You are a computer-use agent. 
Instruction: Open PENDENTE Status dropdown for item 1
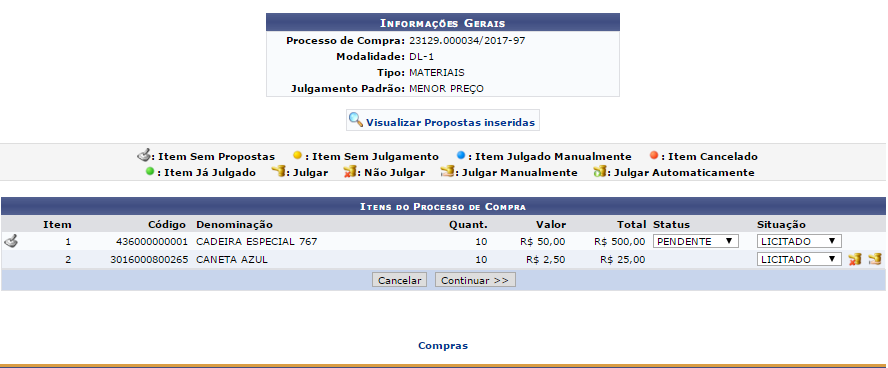[x=695, y=241]
